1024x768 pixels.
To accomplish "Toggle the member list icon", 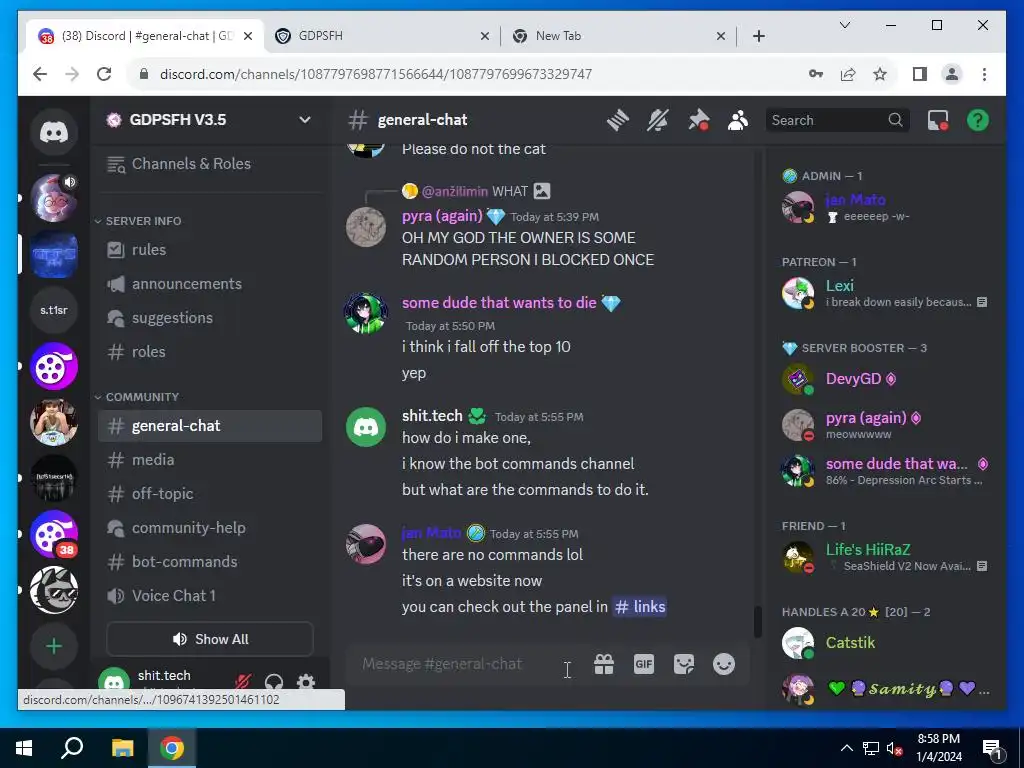I will pyautogui.click(x=738, y=120).
